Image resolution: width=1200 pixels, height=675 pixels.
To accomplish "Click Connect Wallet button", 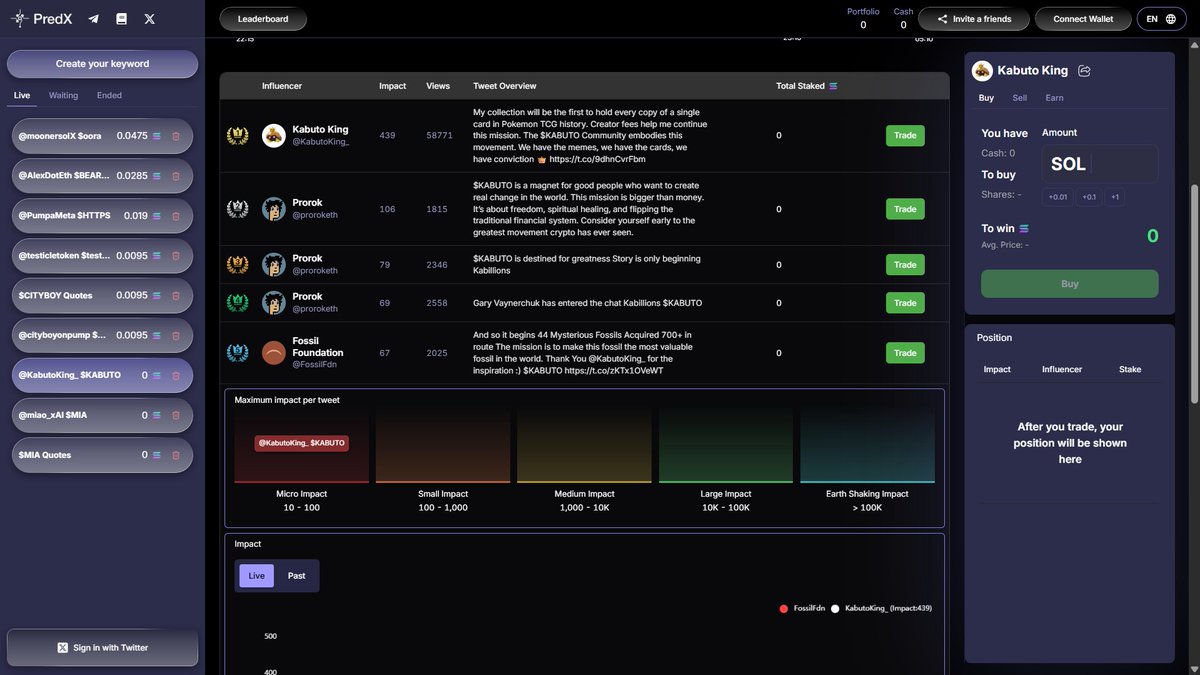I will pos(1082,19).
